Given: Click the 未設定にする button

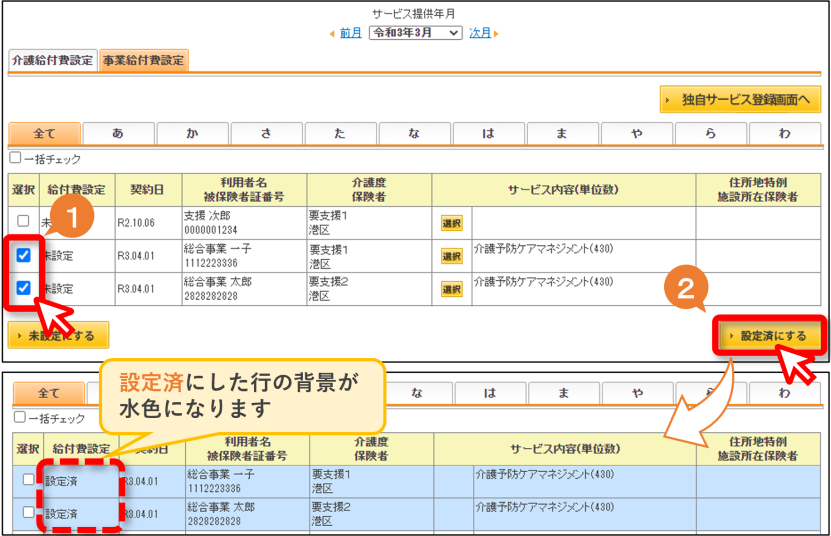Looking at the screenshot, I should pyautogui.click(x=58, y=335).
